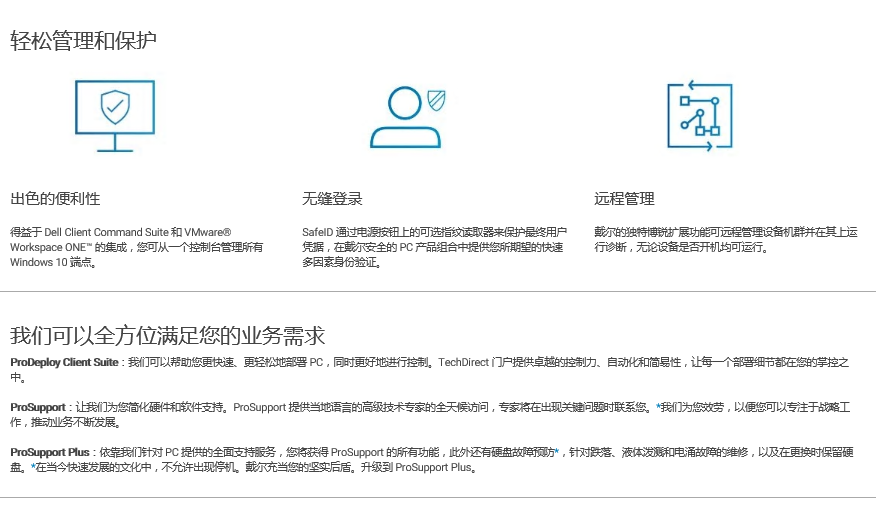Click the blue asterisk before 在当今快速发展的文化中
The width and height of the screenshot is (878, 510).
tap(33, 467)
